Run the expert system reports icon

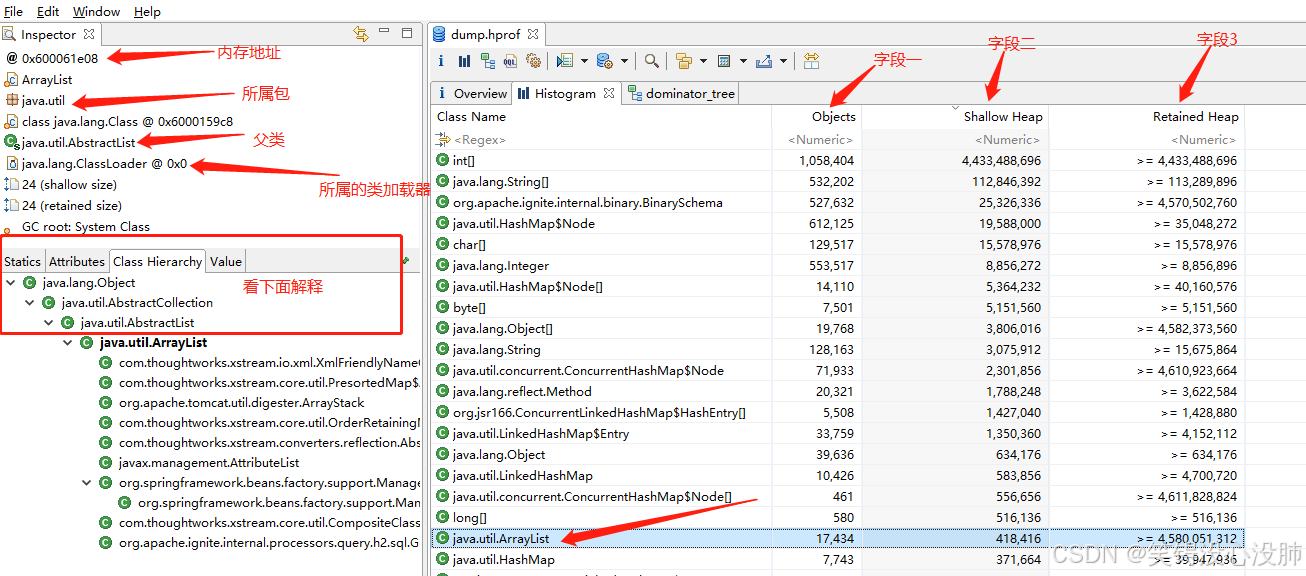tap(565, 61)
